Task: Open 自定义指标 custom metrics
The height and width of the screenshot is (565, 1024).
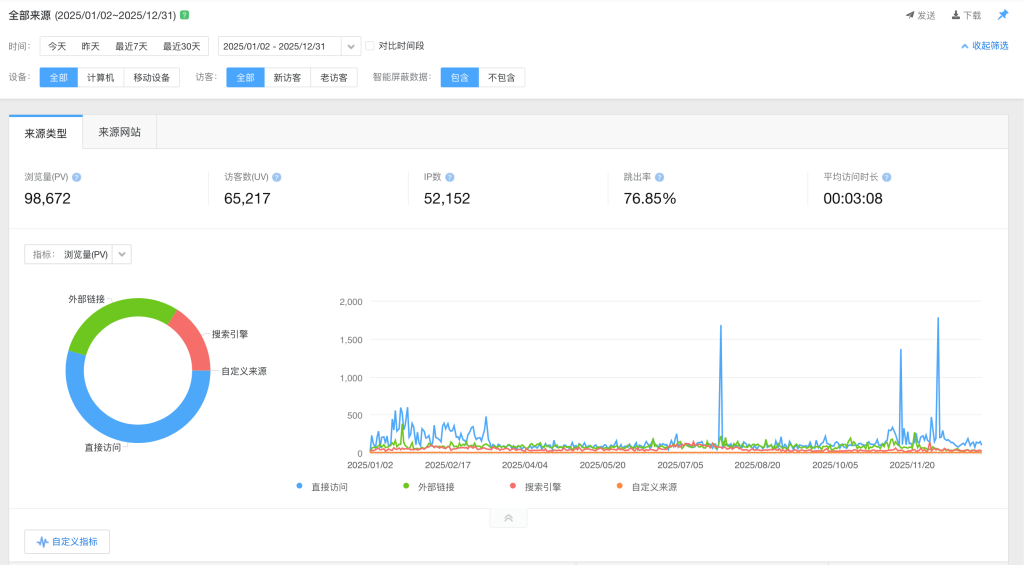Action: [67, 542]
